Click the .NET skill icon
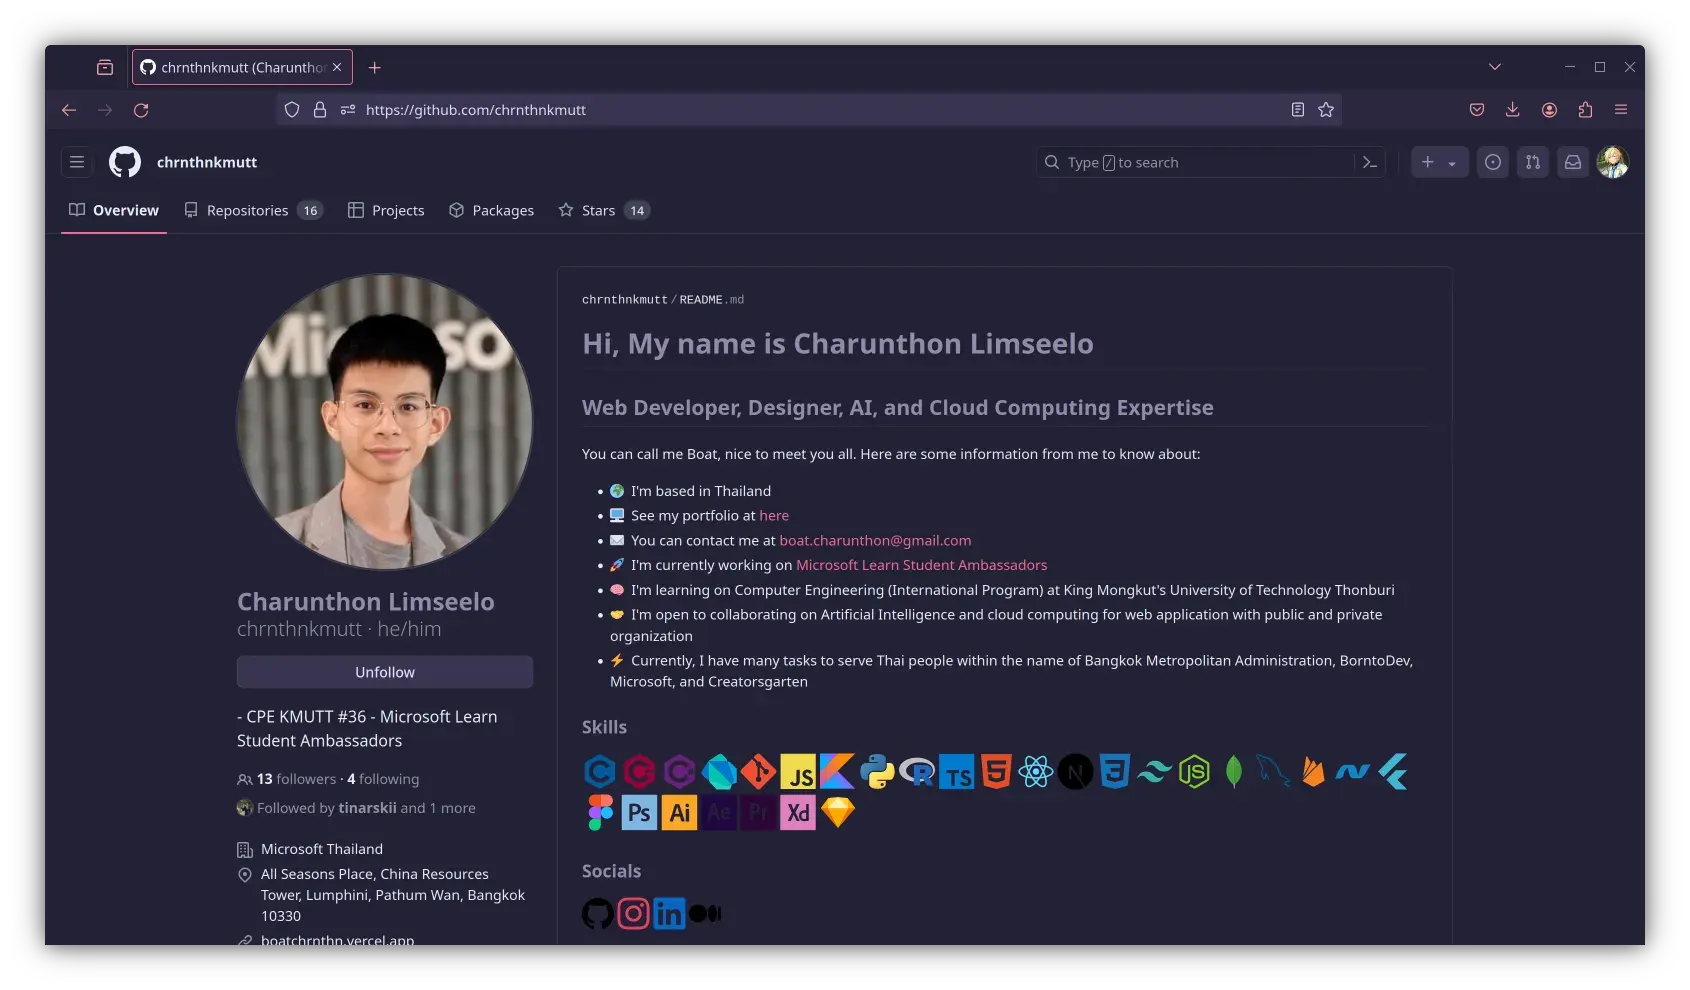The width and height of the screenshot is (1690, 990). [1353, 772]
